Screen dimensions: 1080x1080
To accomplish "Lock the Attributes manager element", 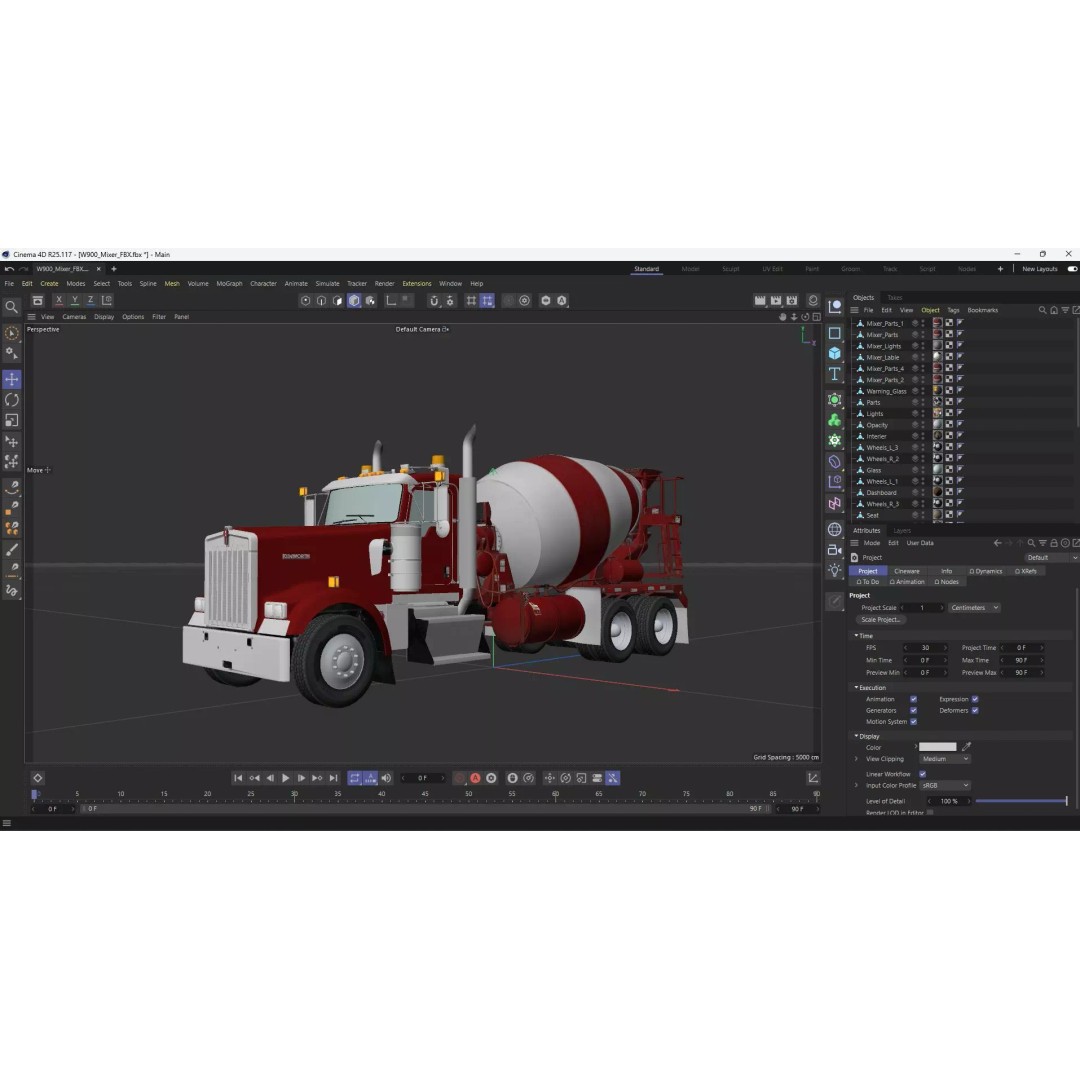I will pos(1054,543).
